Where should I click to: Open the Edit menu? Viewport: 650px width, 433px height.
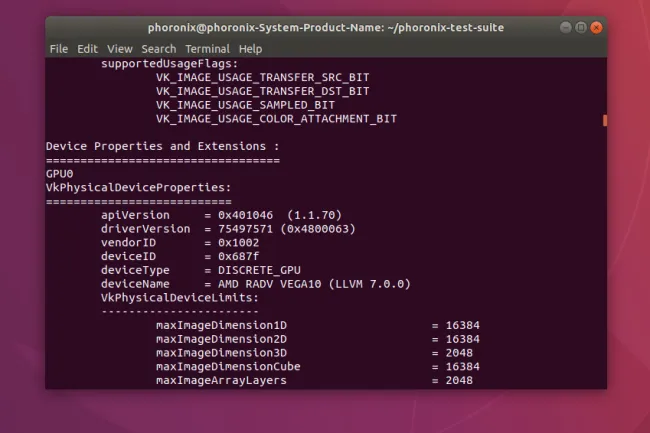(87, 49)
